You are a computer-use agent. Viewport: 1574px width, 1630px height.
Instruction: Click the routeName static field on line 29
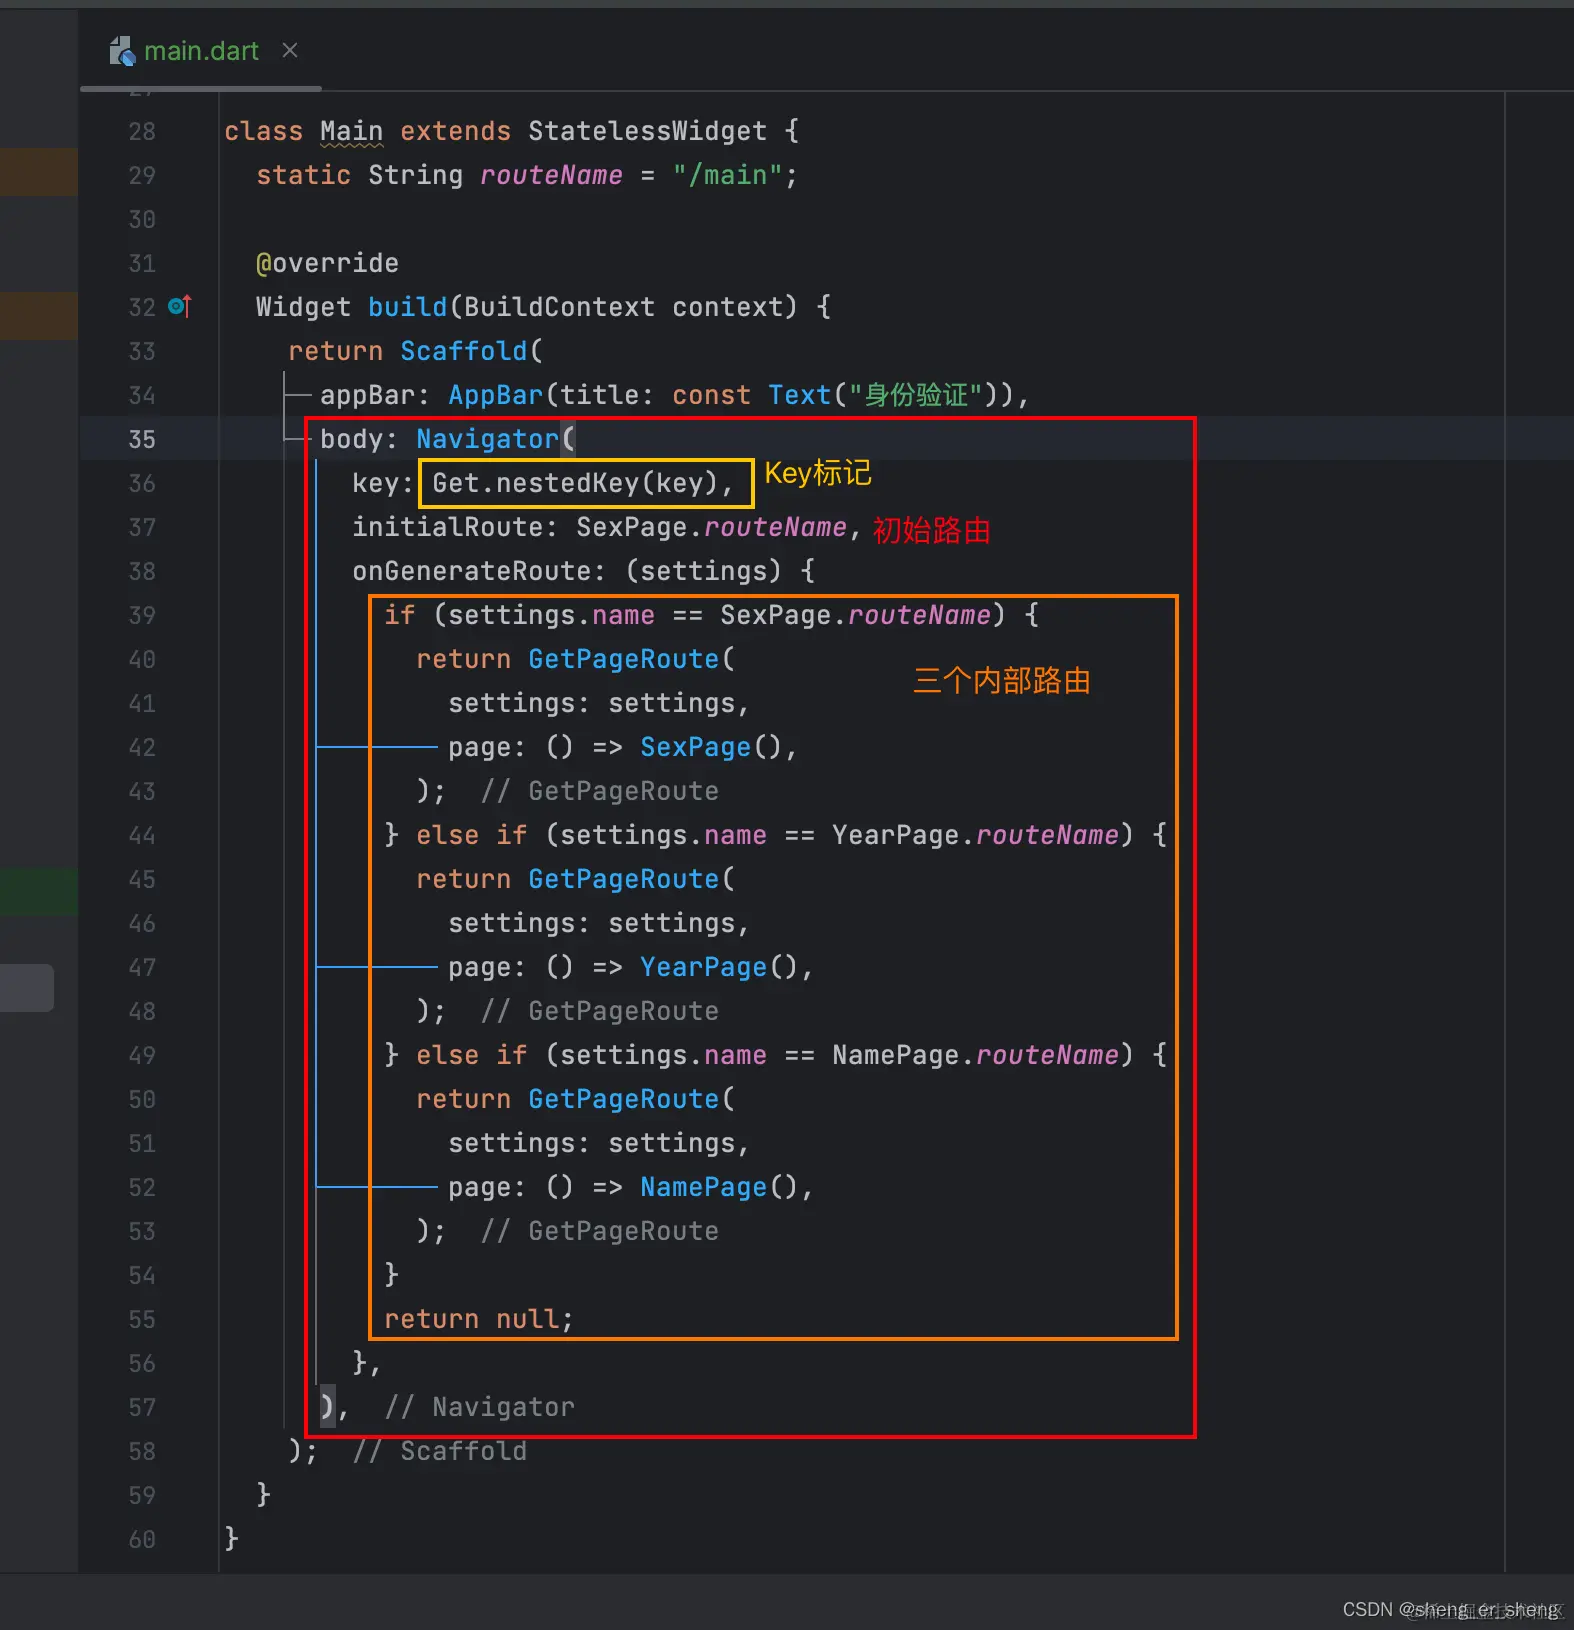click(551, 175)
